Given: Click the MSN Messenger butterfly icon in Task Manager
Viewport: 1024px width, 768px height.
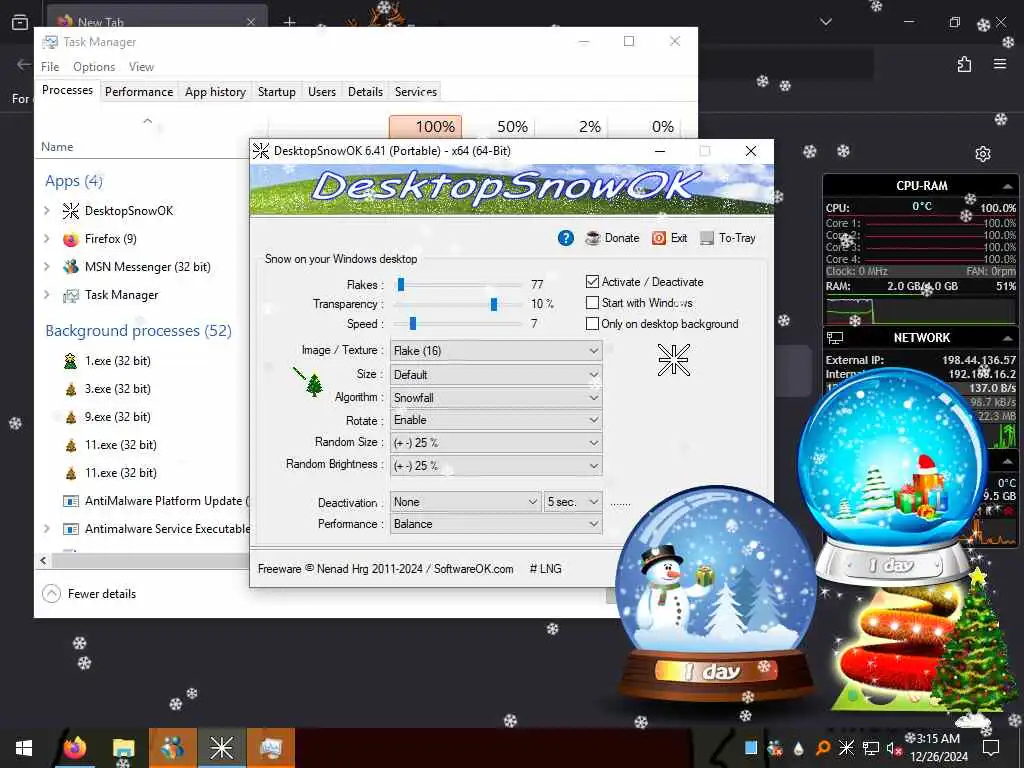Looking at the screenshot, I should click(71, 267).
